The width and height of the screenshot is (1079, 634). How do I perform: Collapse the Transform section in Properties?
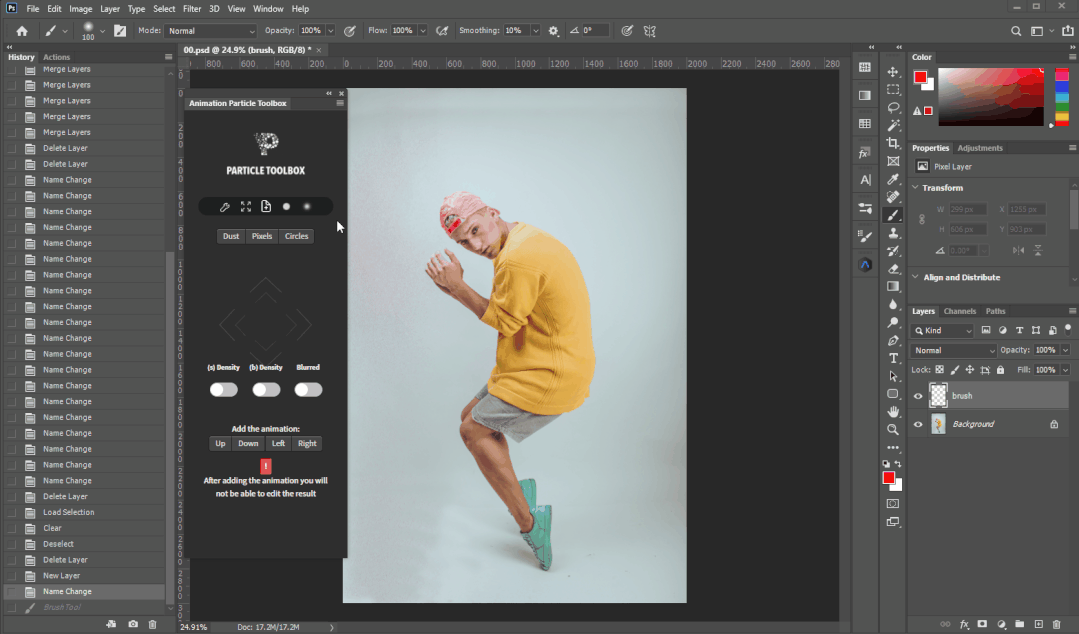pos(915,188)
